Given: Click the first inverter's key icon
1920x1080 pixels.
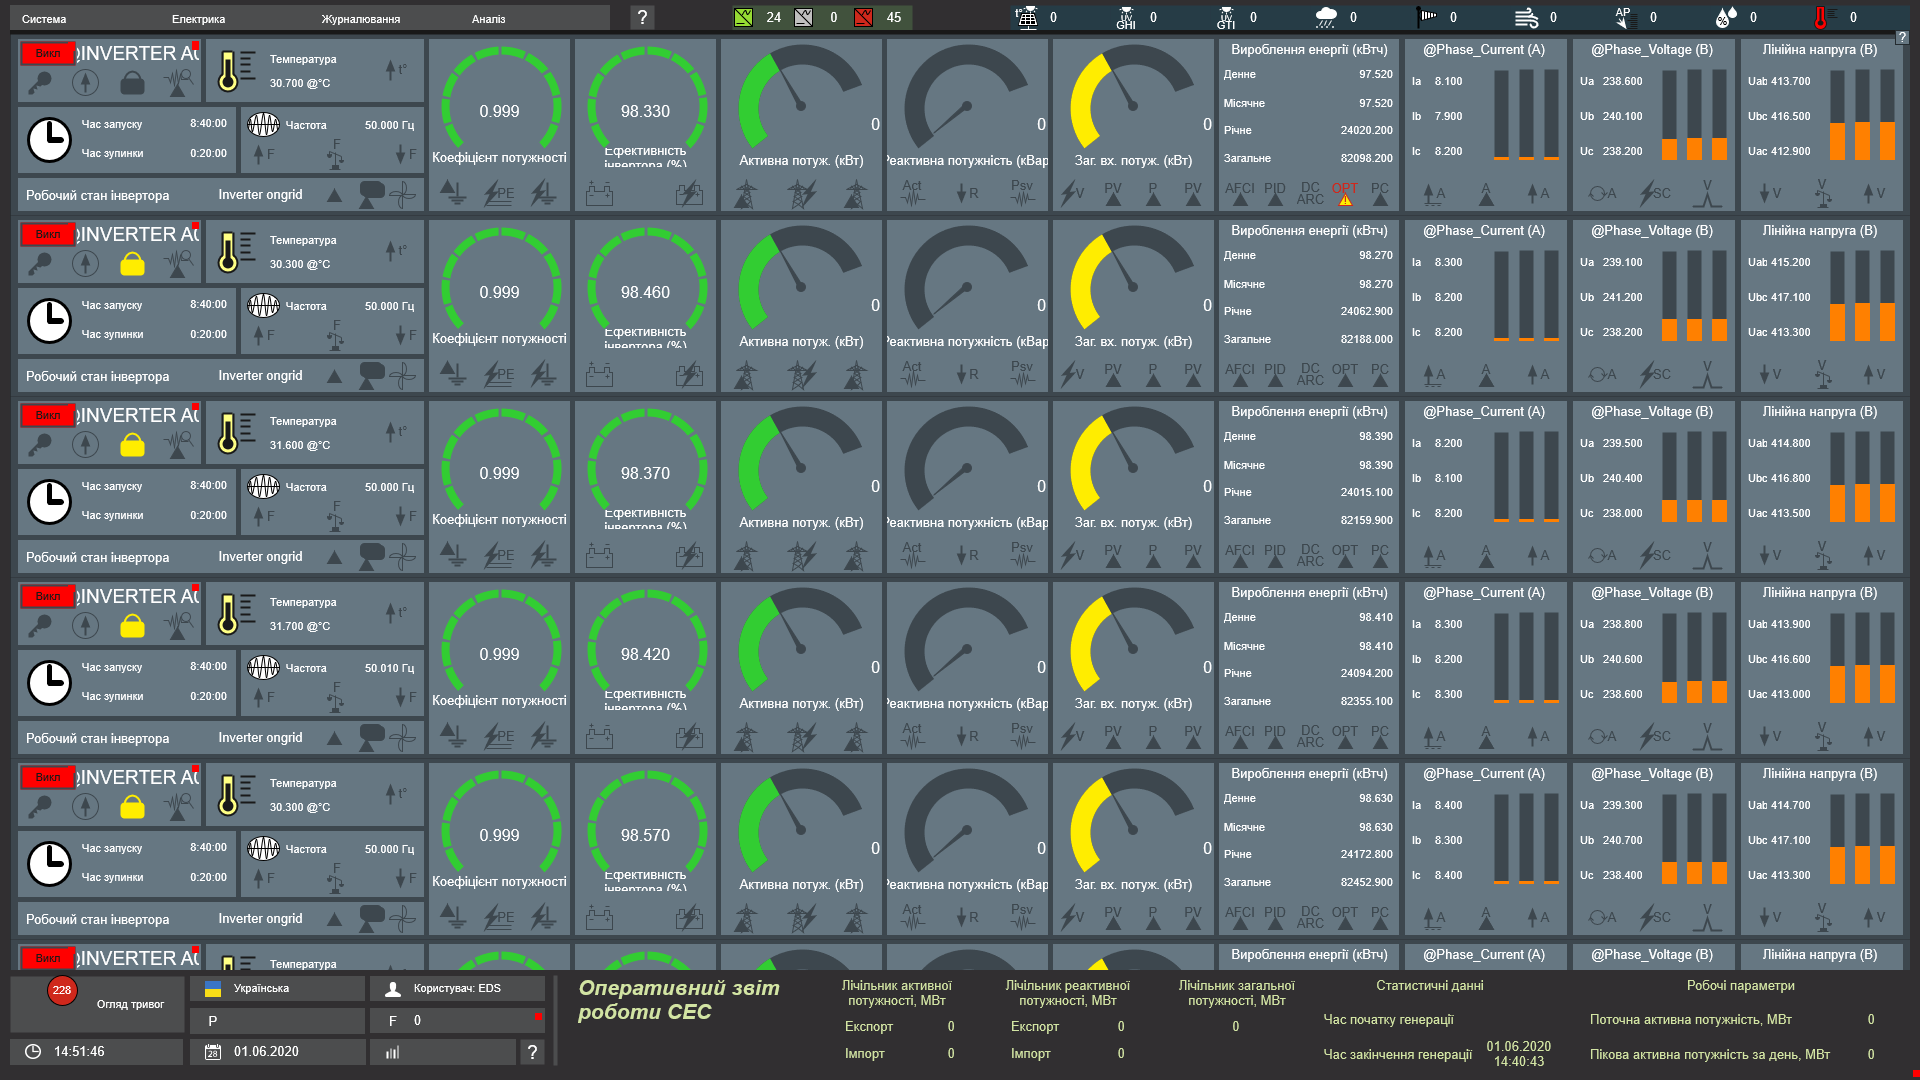Looking at the screenshot, I should (40, 84).
